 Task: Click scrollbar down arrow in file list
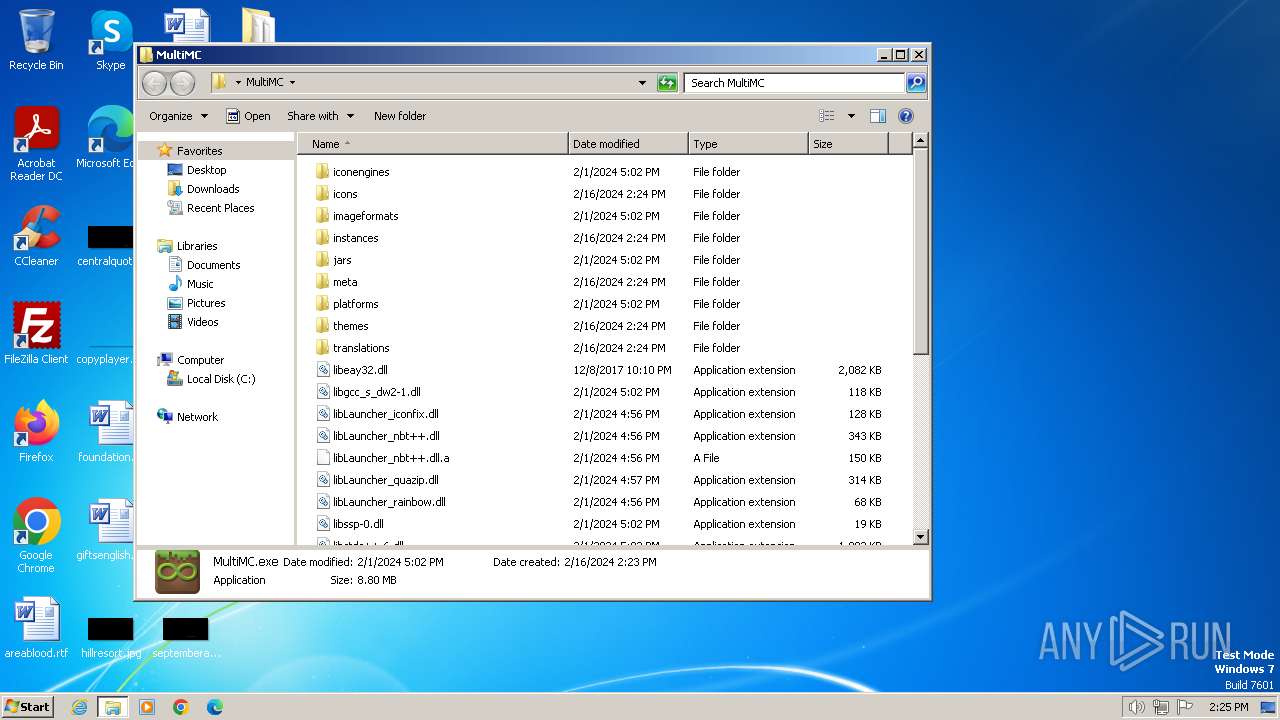point(921,537)
